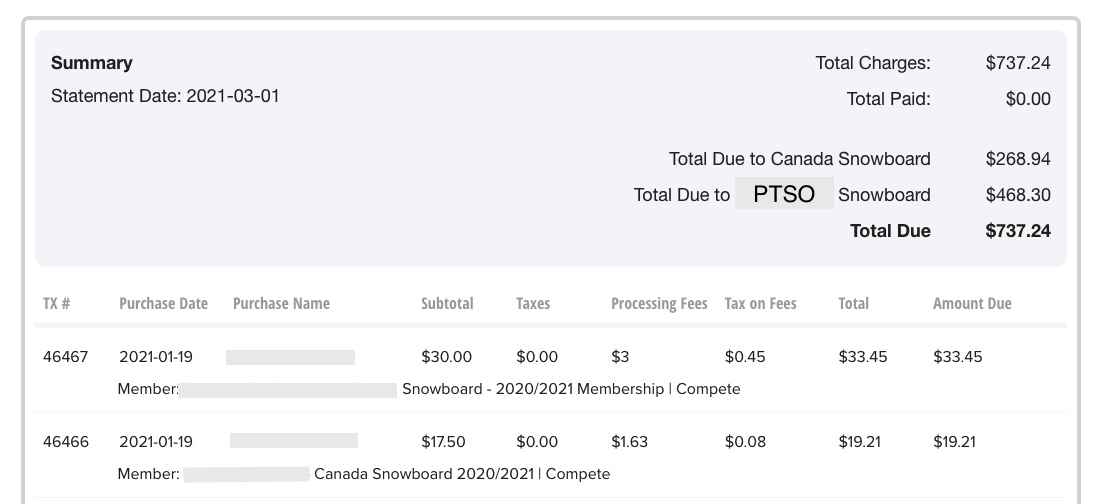This screenshot has height=504, width=1096.
Task: Click the Purchase Name column header
Action: [281, 303]
